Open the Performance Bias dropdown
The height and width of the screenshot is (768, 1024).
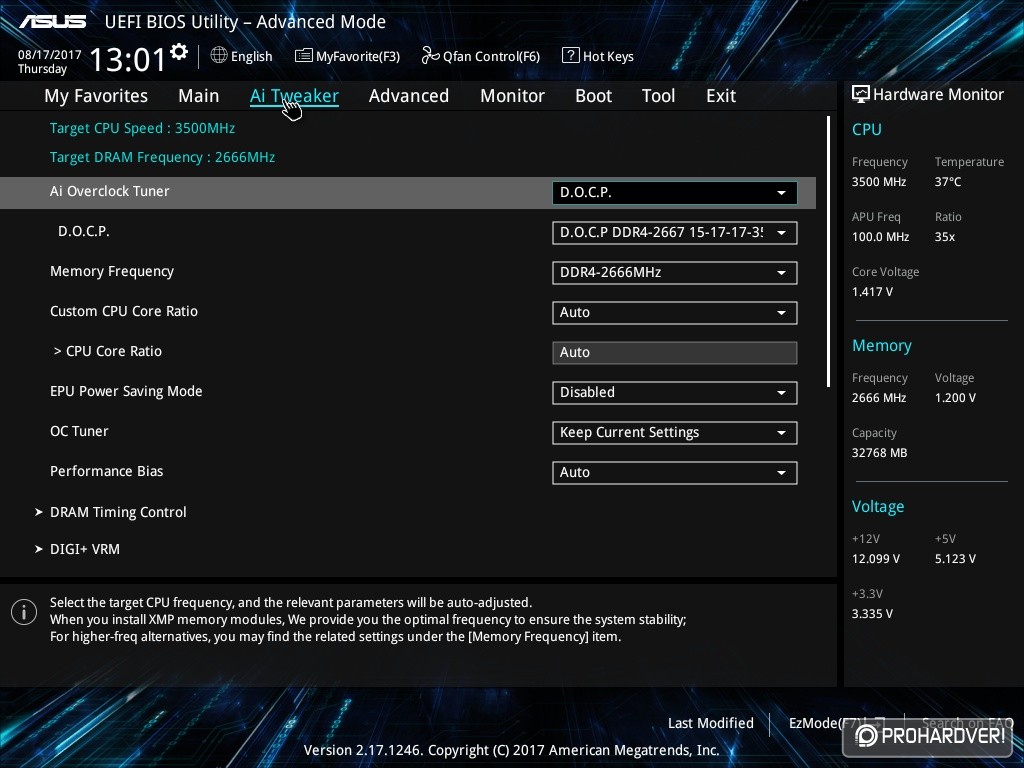coord(675,472)
